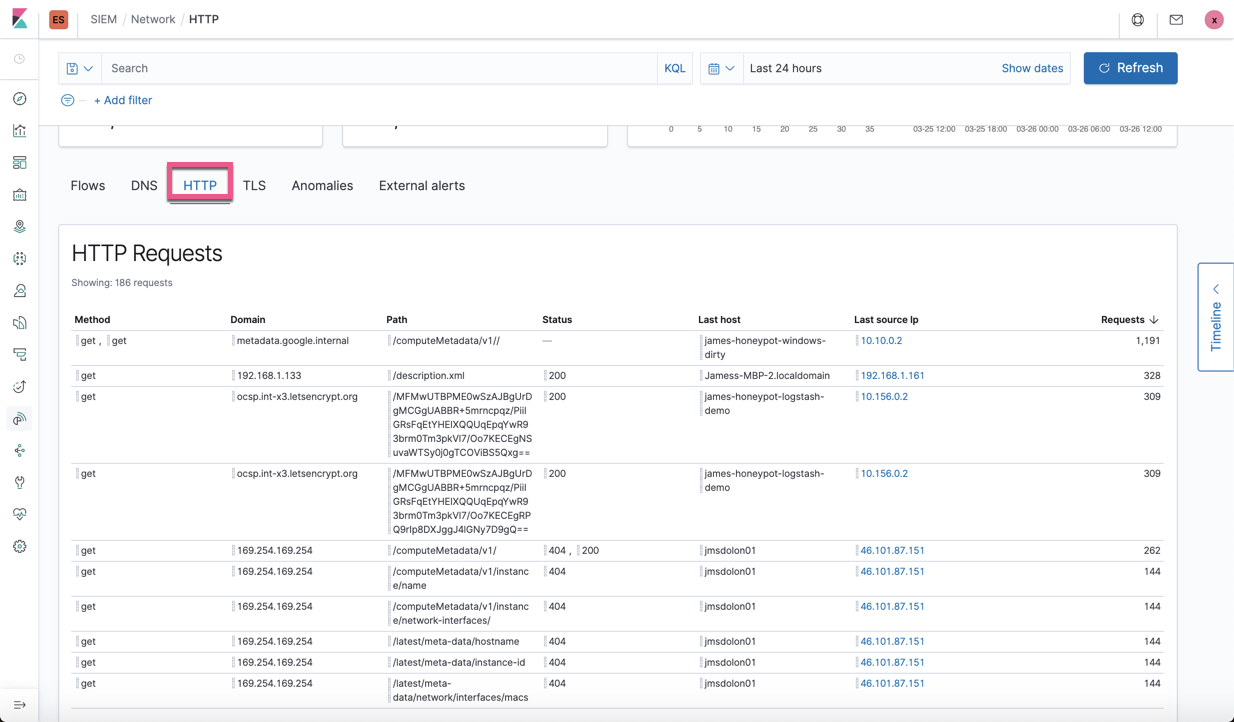Click Show dates link
The height and width of the screenshot is (722, 1234).
[1032, 68]
